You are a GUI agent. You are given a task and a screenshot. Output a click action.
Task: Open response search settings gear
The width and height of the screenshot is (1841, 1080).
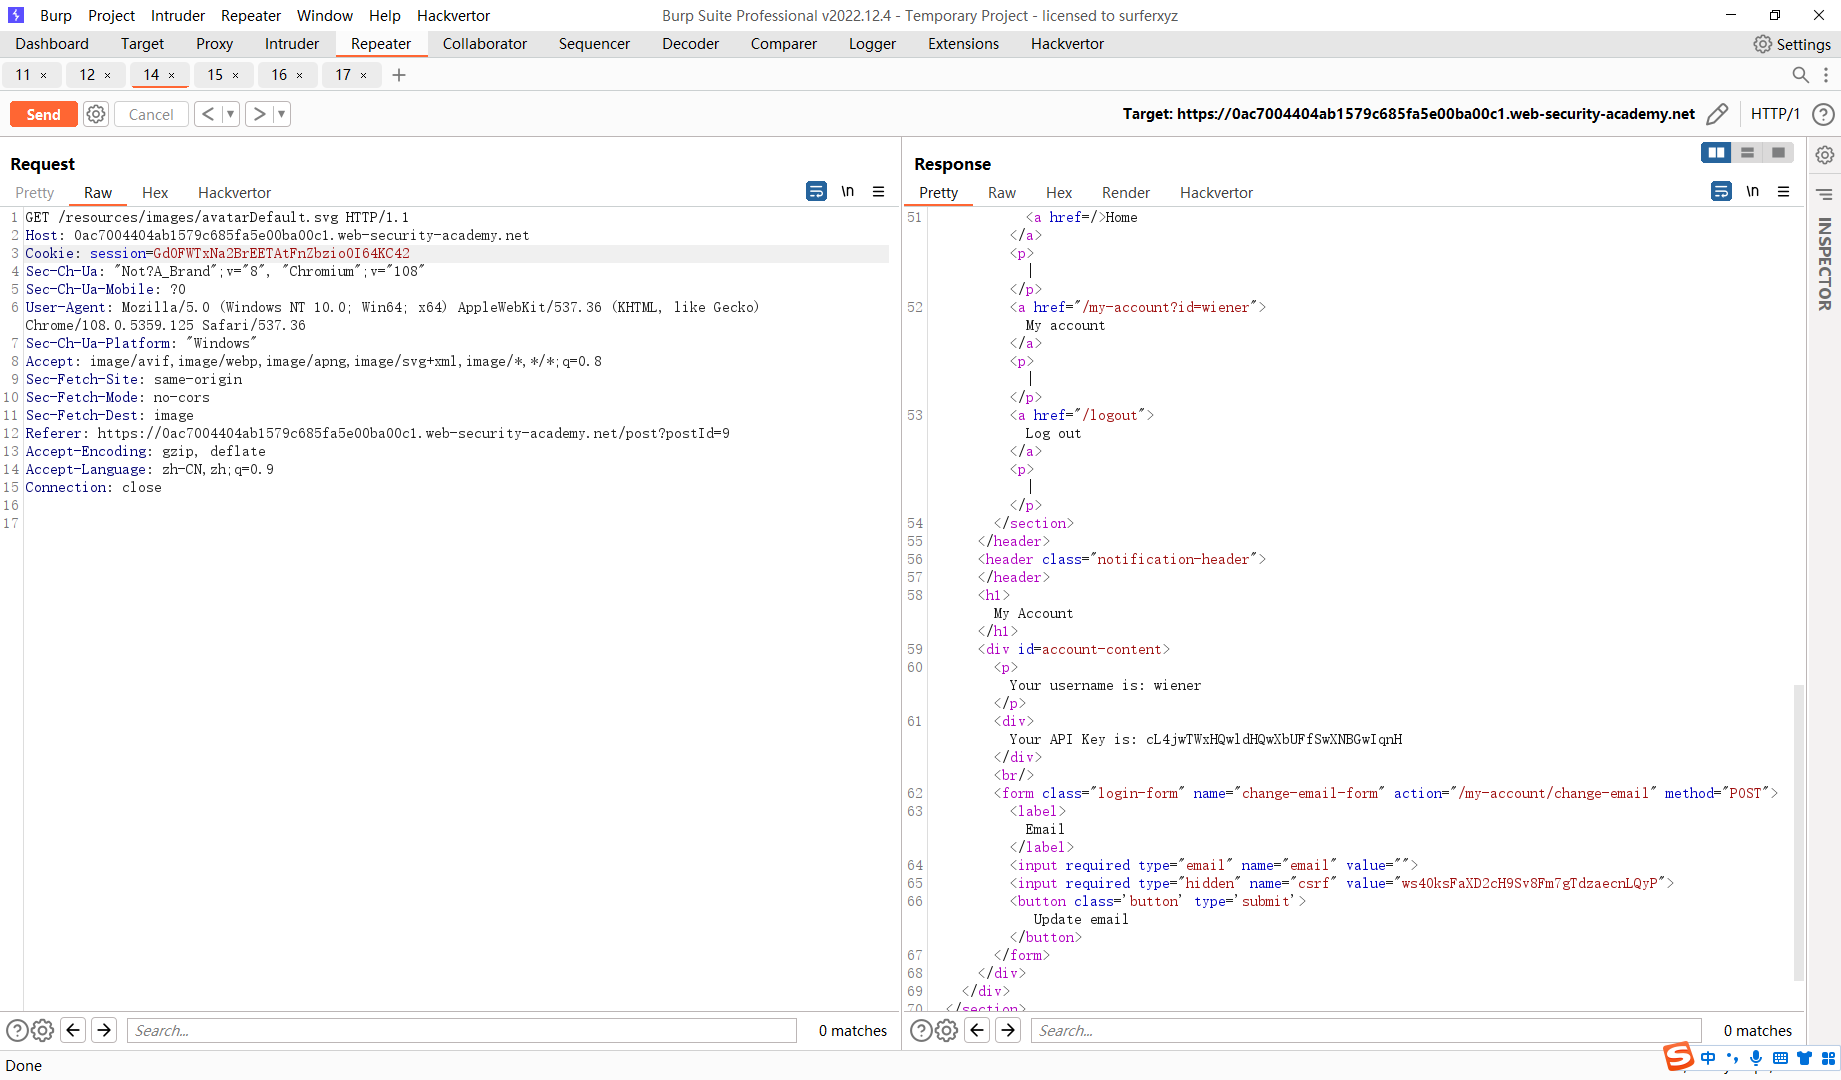[x=946, y=1030]
